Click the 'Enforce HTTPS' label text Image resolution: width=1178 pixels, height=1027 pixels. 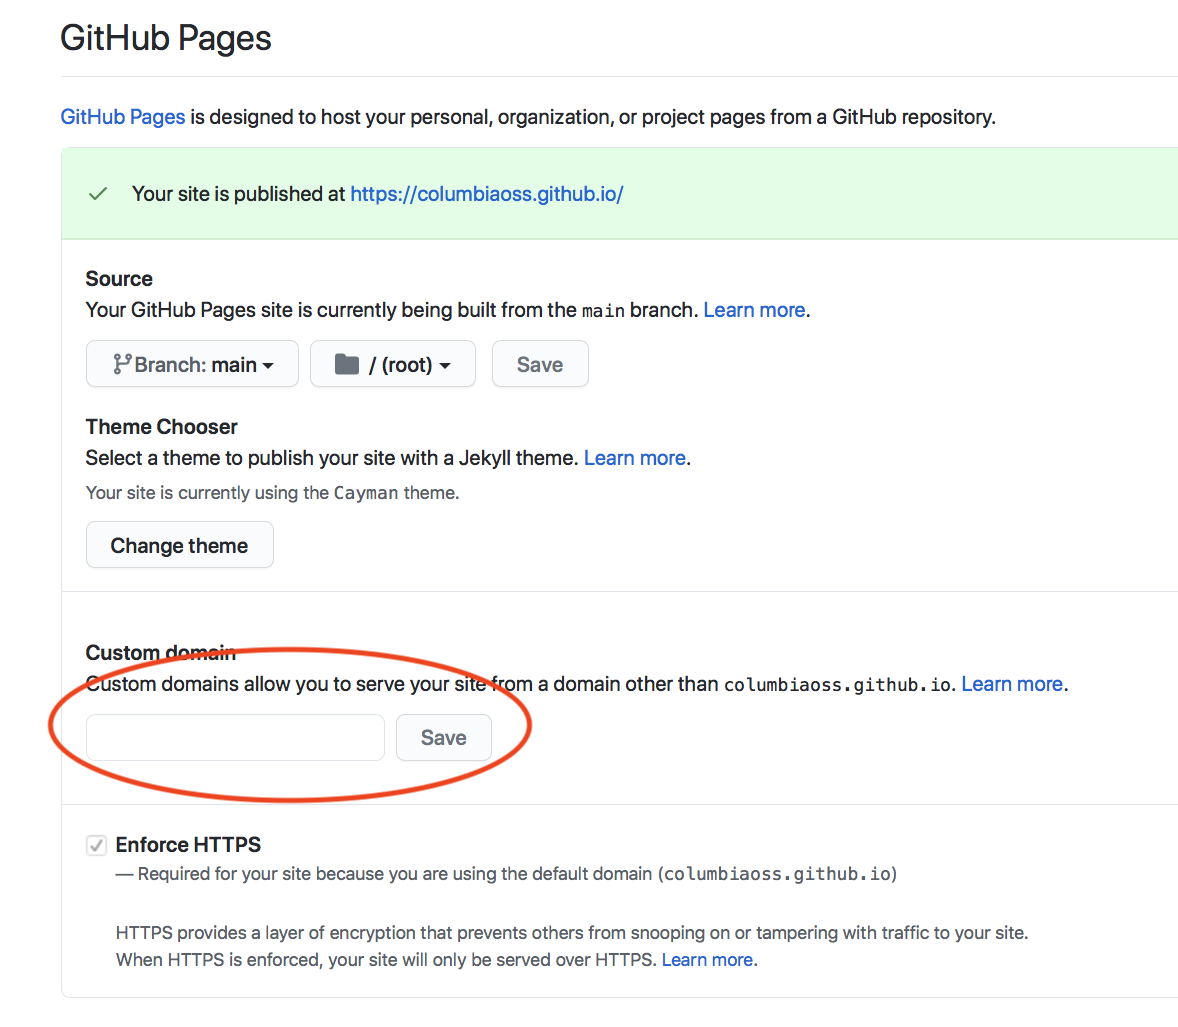click(188, 845)
